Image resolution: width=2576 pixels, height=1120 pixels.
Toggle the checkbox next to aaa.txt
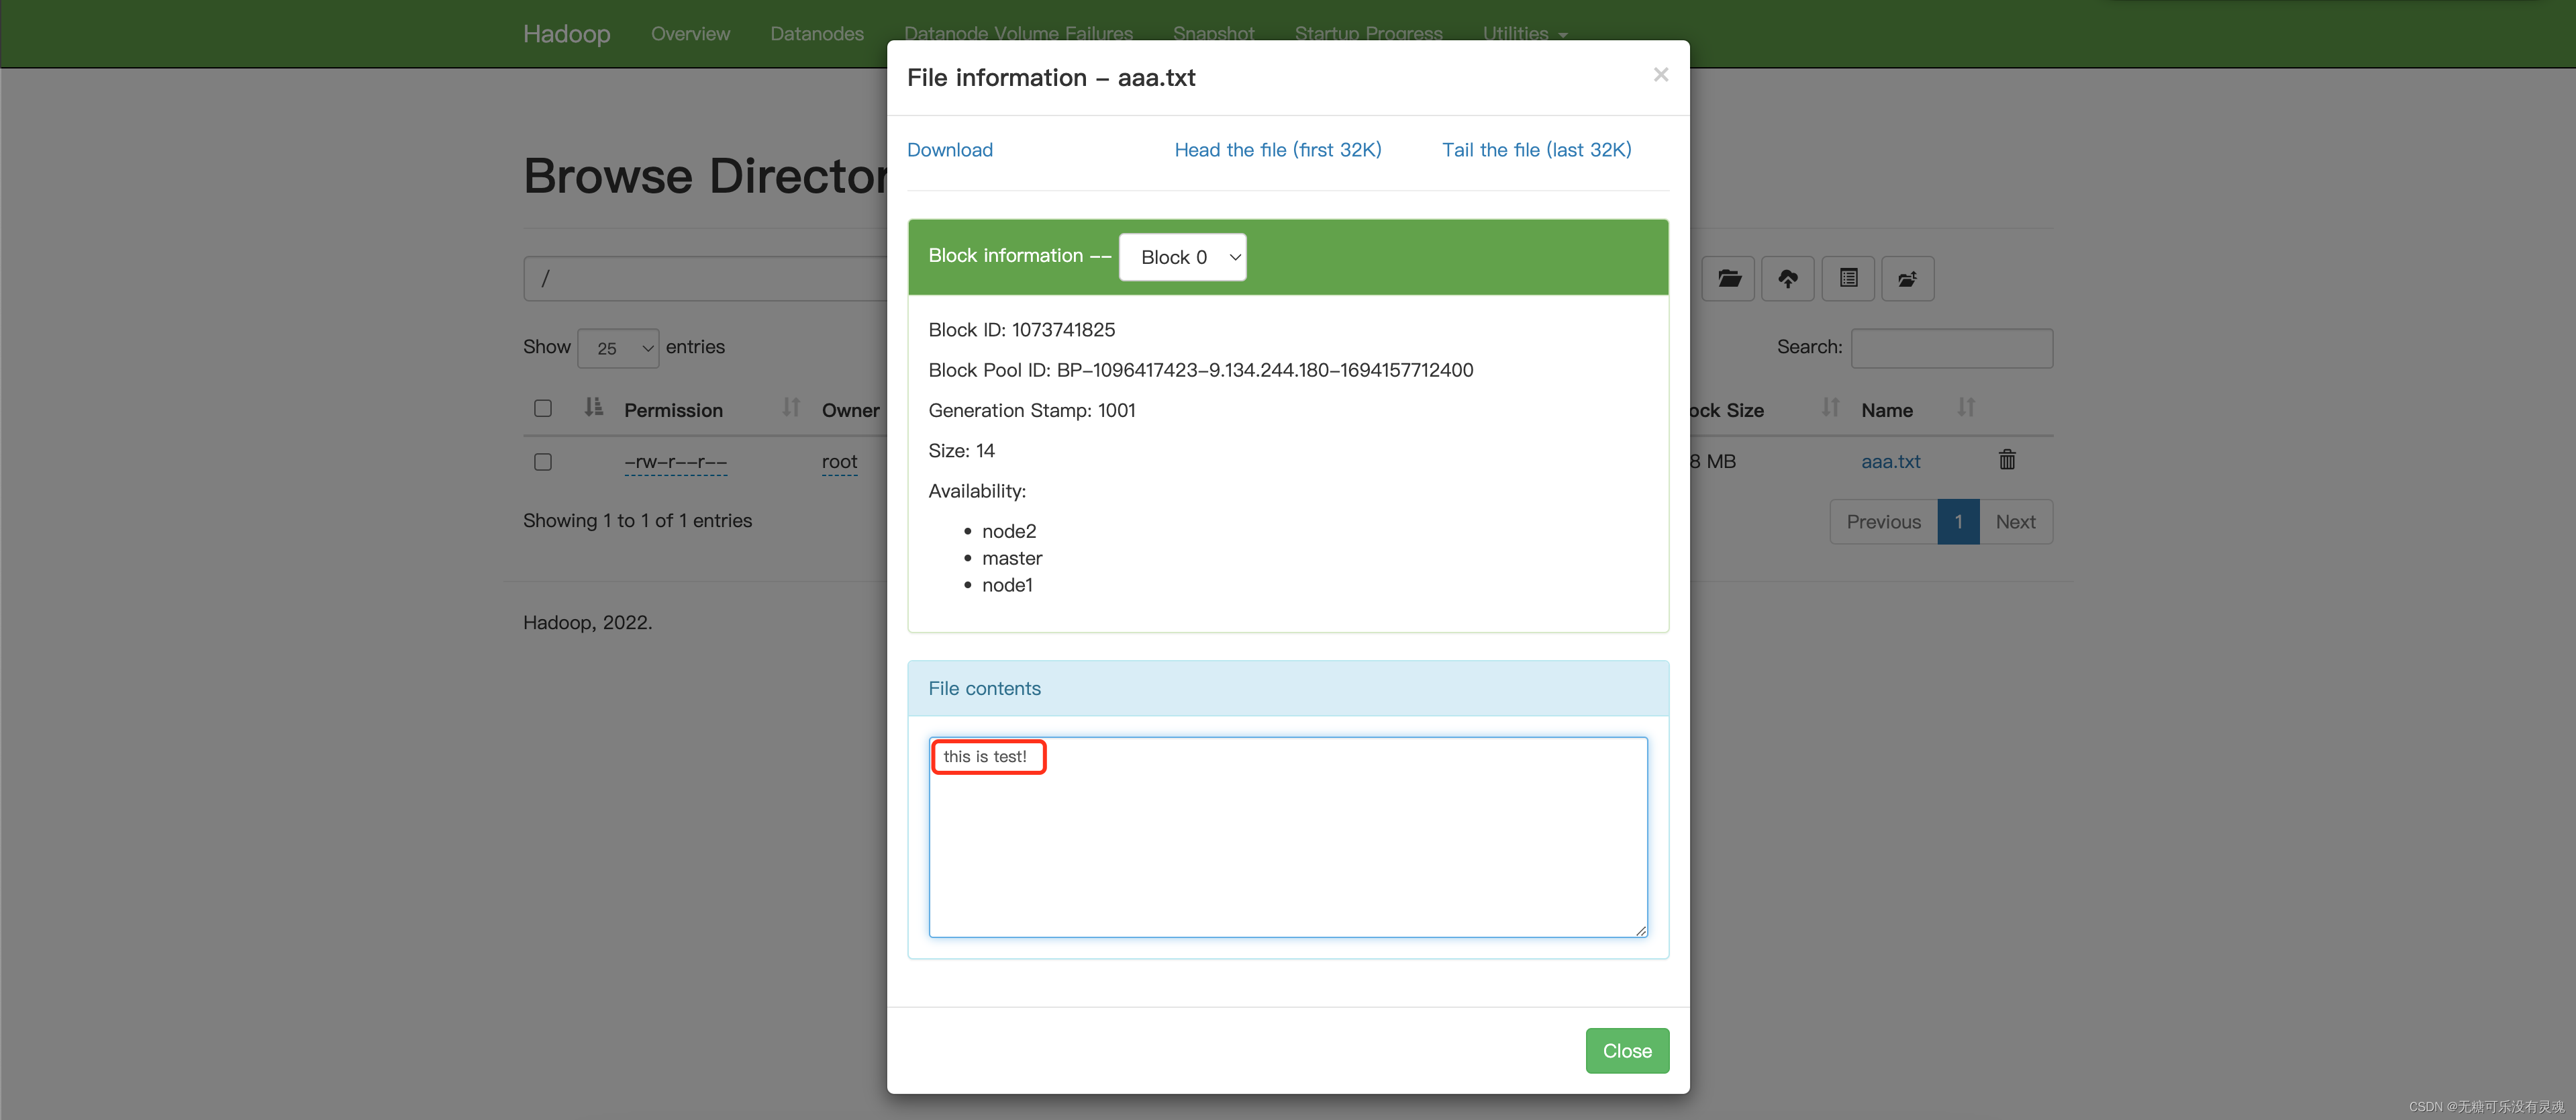(542, 461)
